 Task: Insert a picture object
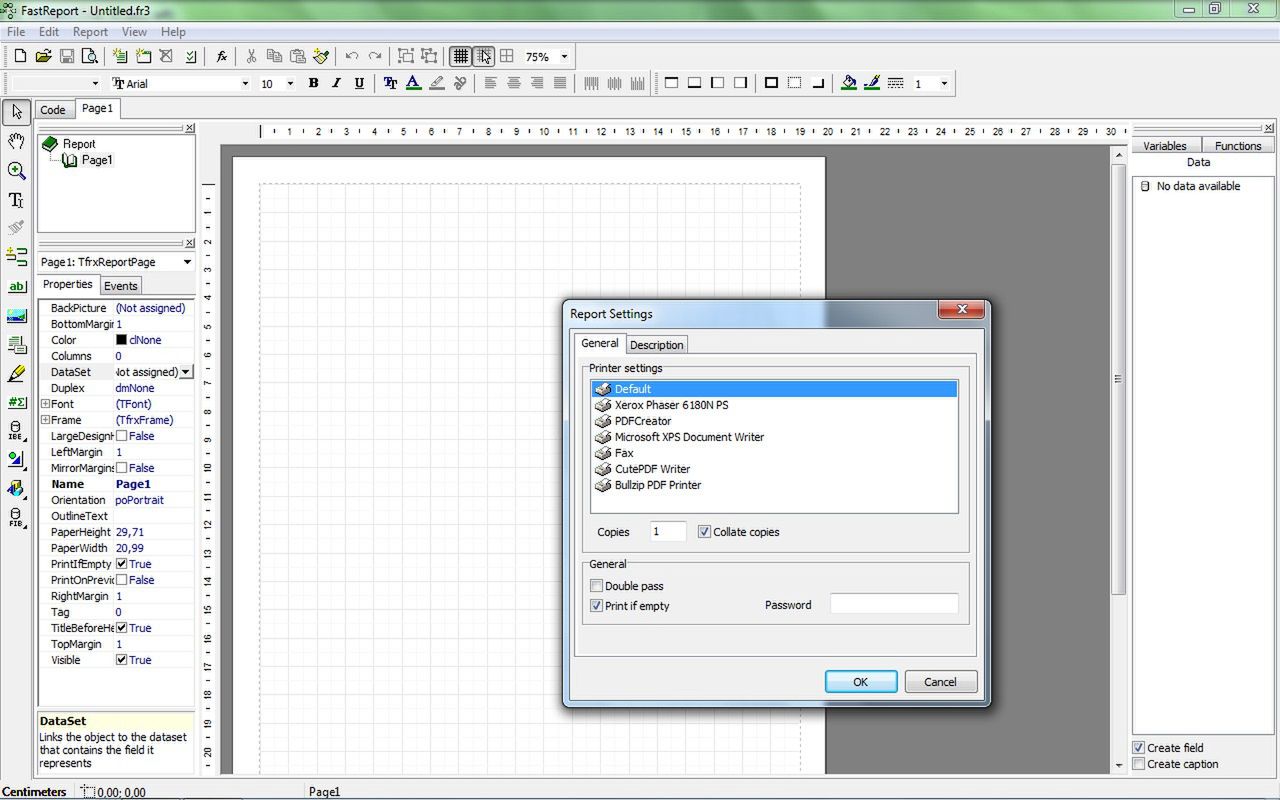(16, 315)
